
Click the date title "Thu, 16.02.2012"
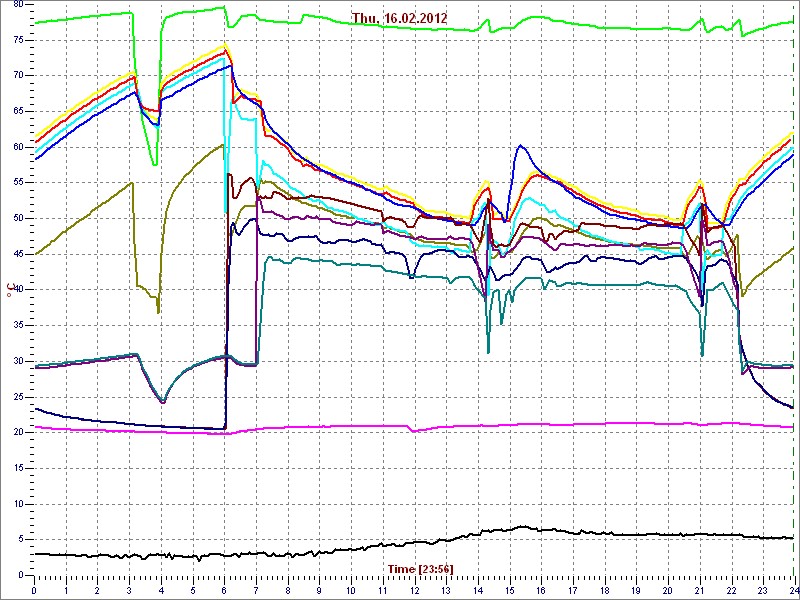(399, 18)
